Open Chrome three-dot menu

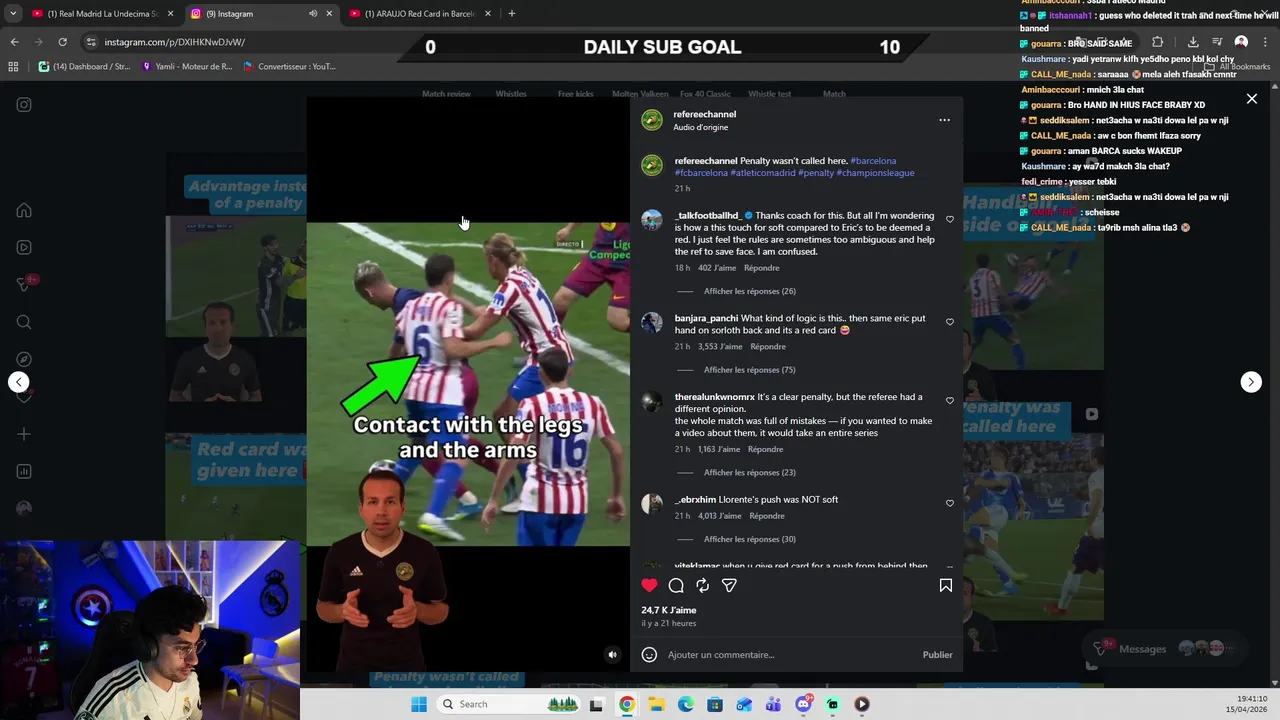click(x=1265, y=42)
